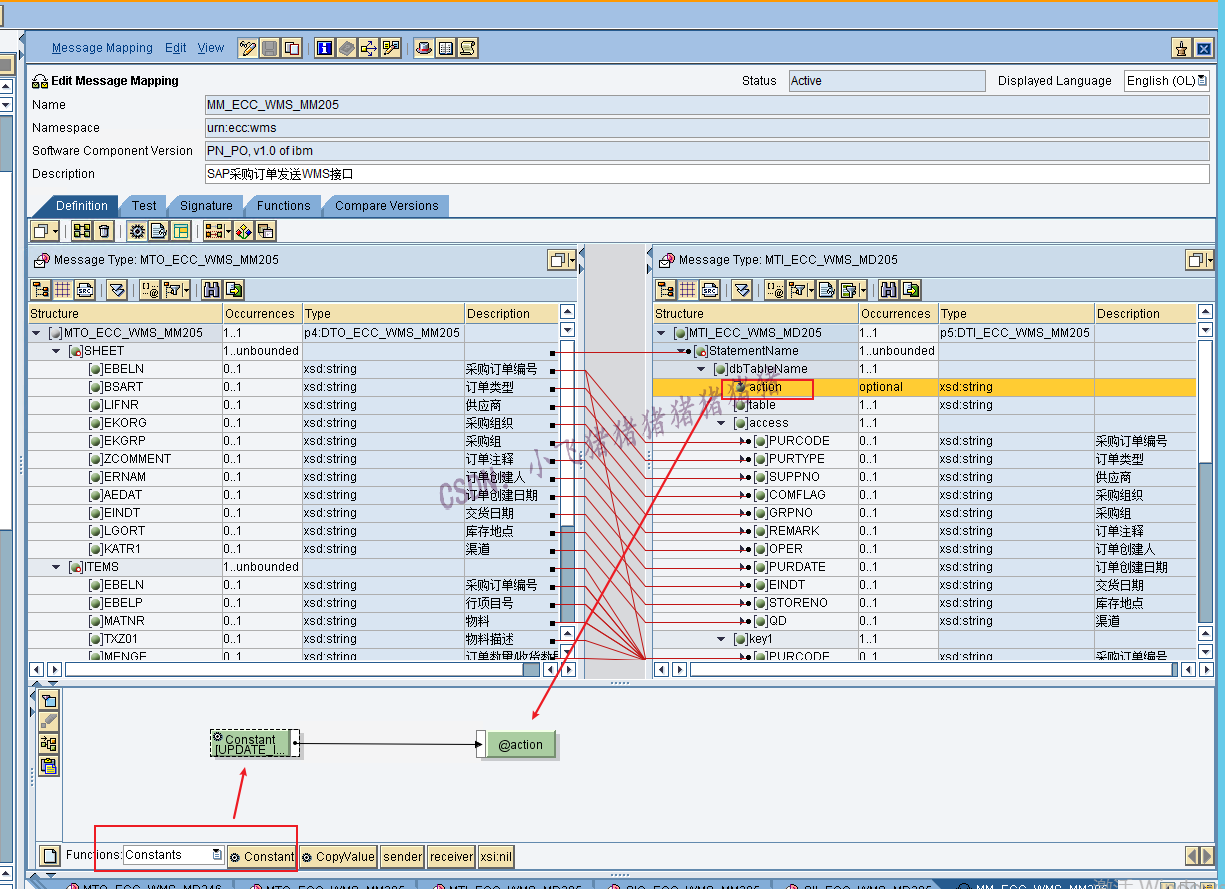Click the blank page icon beside Functions
This screenshot has width=1225, height=889.
tap(49, 855)
